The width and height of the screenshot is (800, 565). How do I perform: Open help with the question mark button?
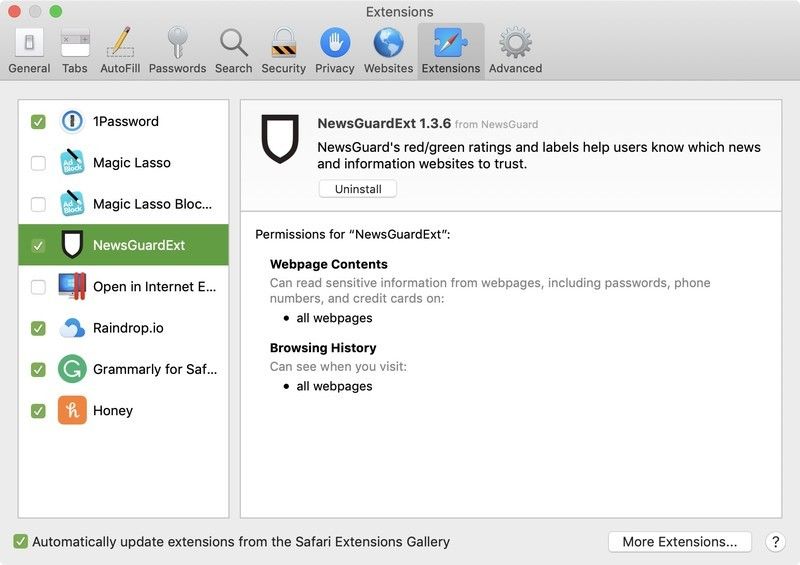coord(775,542)
